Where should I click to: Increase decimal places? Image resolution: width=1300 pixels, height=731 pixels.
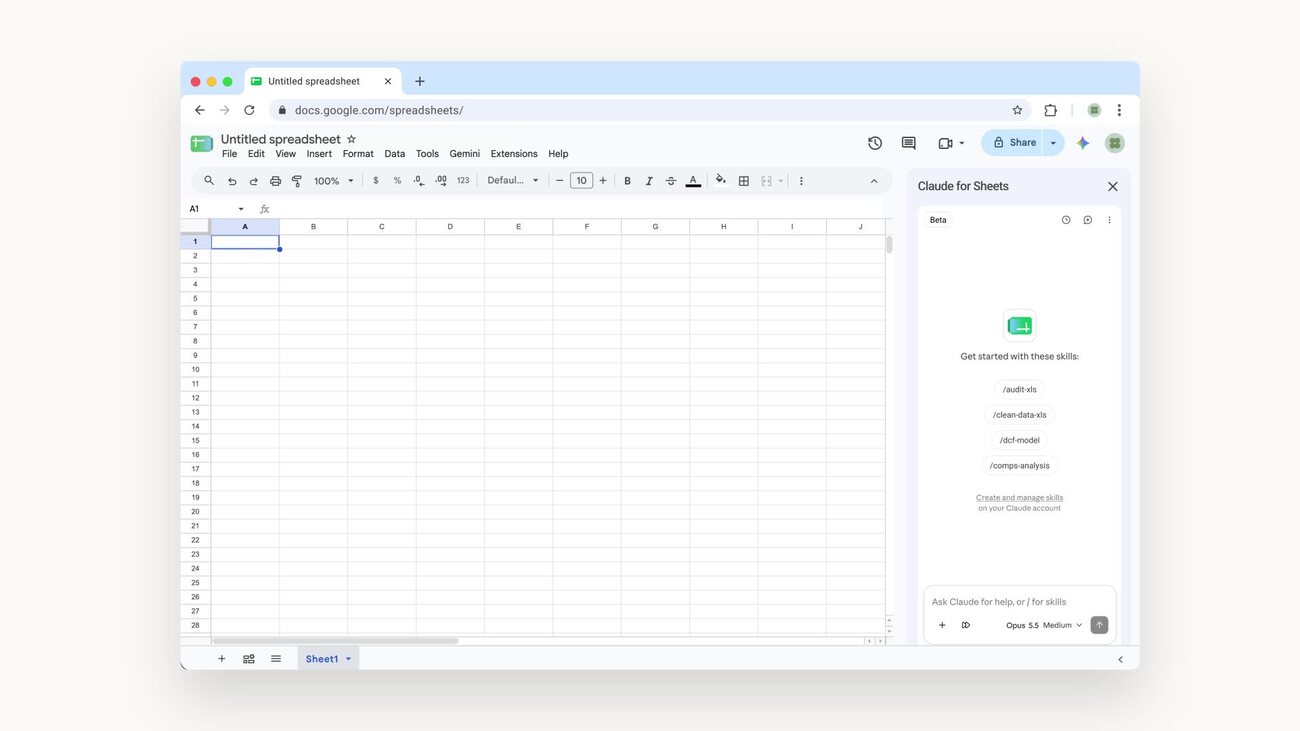pyautogui.click(x=441, y=181)
